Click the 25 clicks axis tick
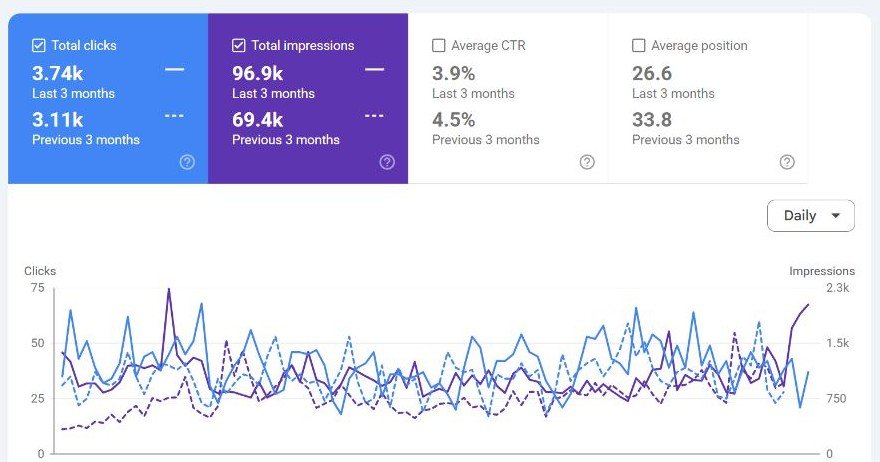This screenshot has height=462, width=880. tap(38, 399)
